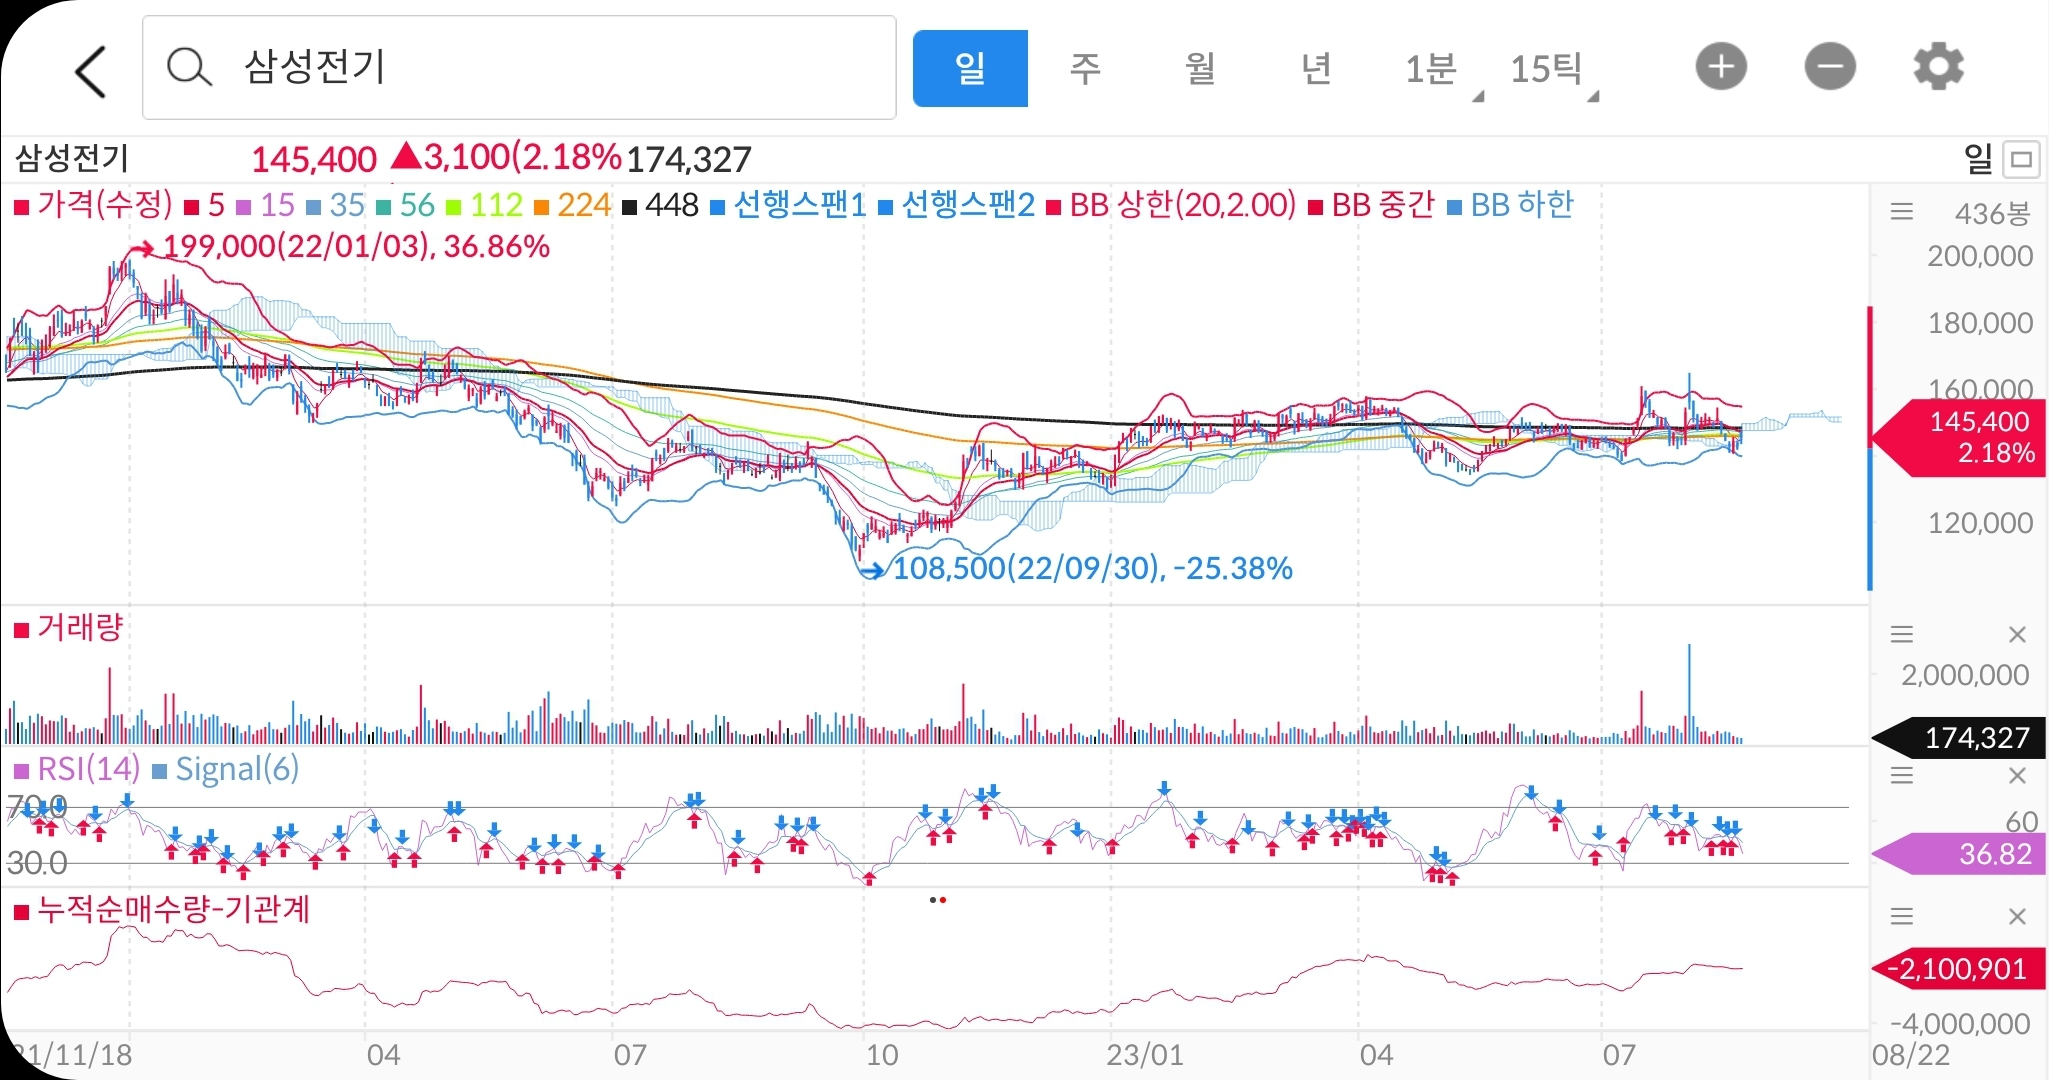Close the 누적순매수량-기관계 panel
The width and height of the screenshot is (2049, 1080).
click(x=2017, y=916)
